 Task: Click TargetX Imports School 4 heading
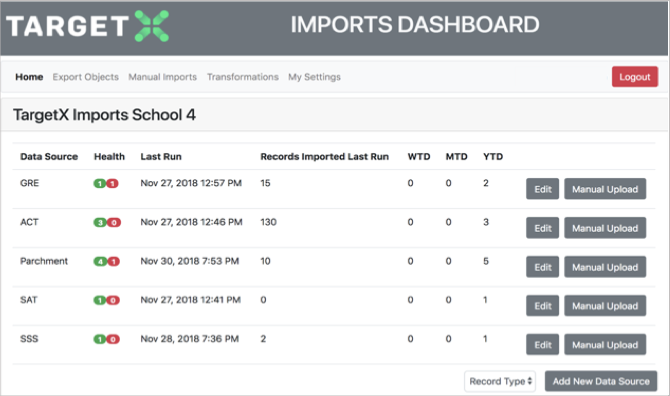(104, 115)
